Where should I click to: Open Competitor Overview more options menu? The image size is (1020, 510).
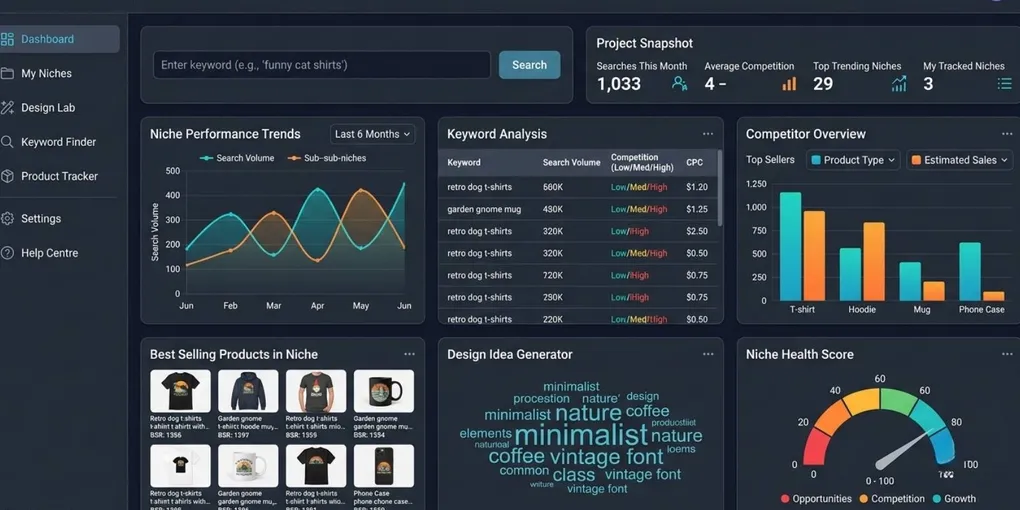pyautogui.click(x=1007, y=134)
